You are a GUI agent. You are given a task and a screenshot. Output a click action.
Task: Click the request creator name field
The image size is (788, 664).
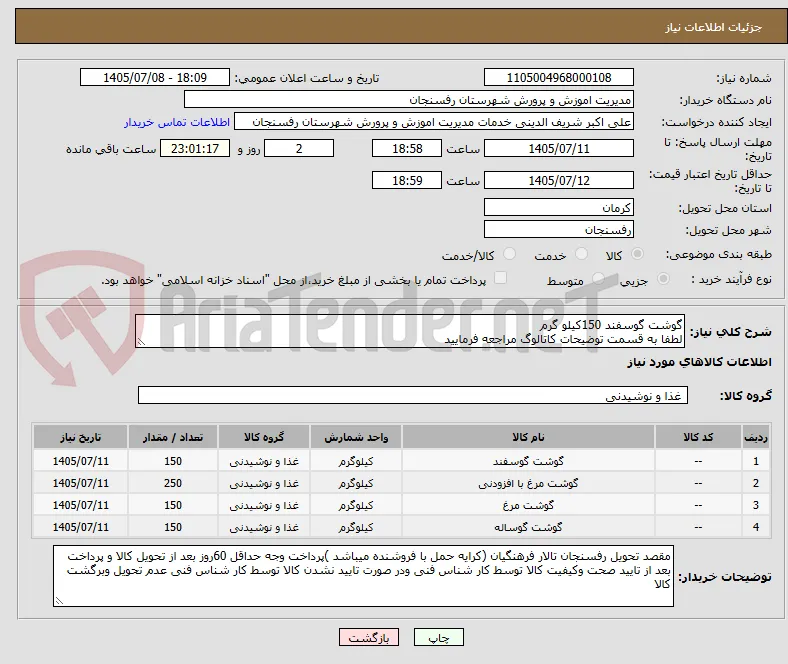pyautogui.click(x=434, y=122)
